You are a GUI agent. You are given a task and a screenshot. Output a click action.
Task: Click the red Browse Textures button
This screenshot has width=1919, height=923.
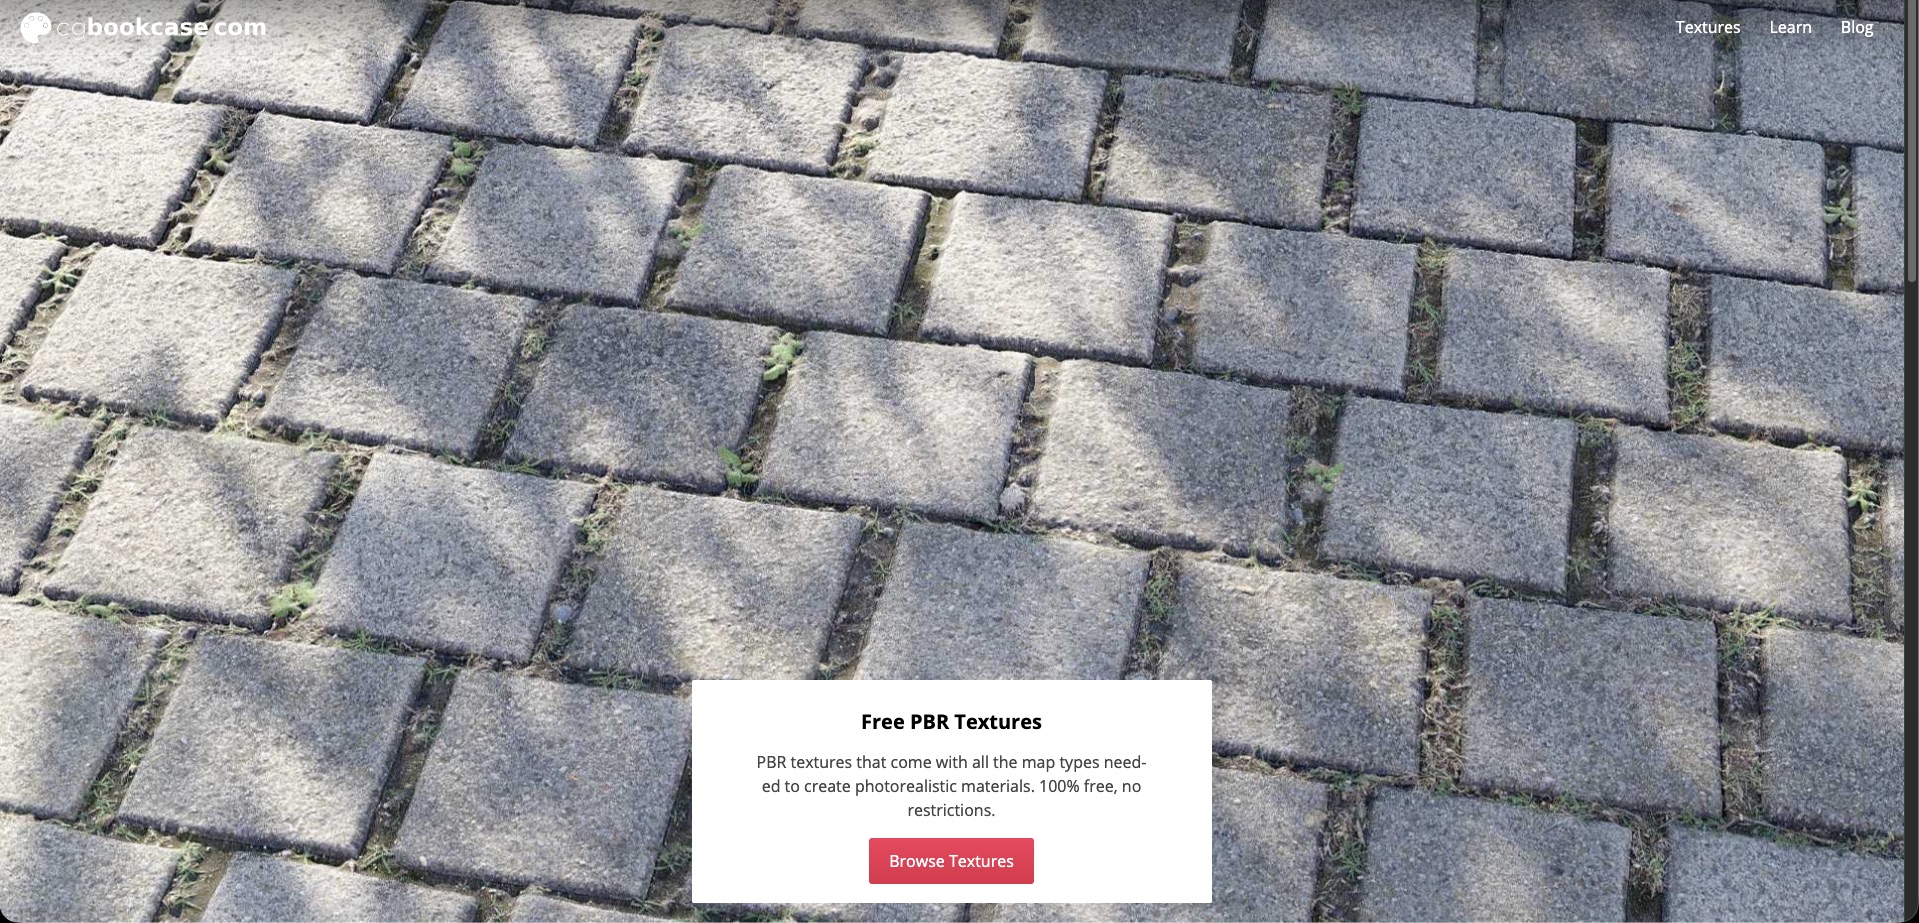click(x=951, y=861)
